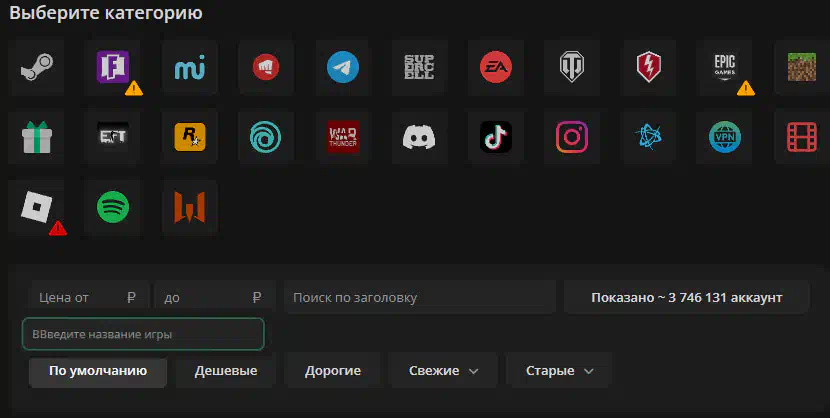Viewport: 830px width, 418px height.
Task: Choose the miHoYo category icon
Action: (x=190, y=67)
